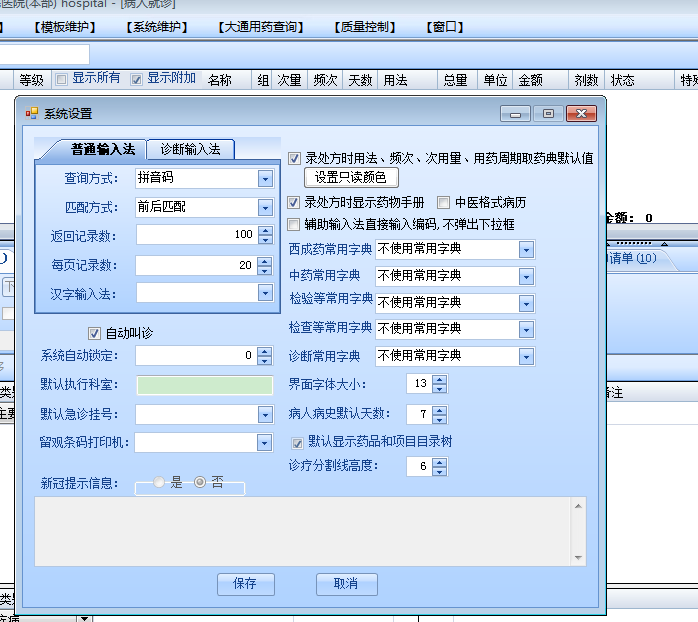
Task: Minimize the 系统设置 dialog
Action: (515, 114)
